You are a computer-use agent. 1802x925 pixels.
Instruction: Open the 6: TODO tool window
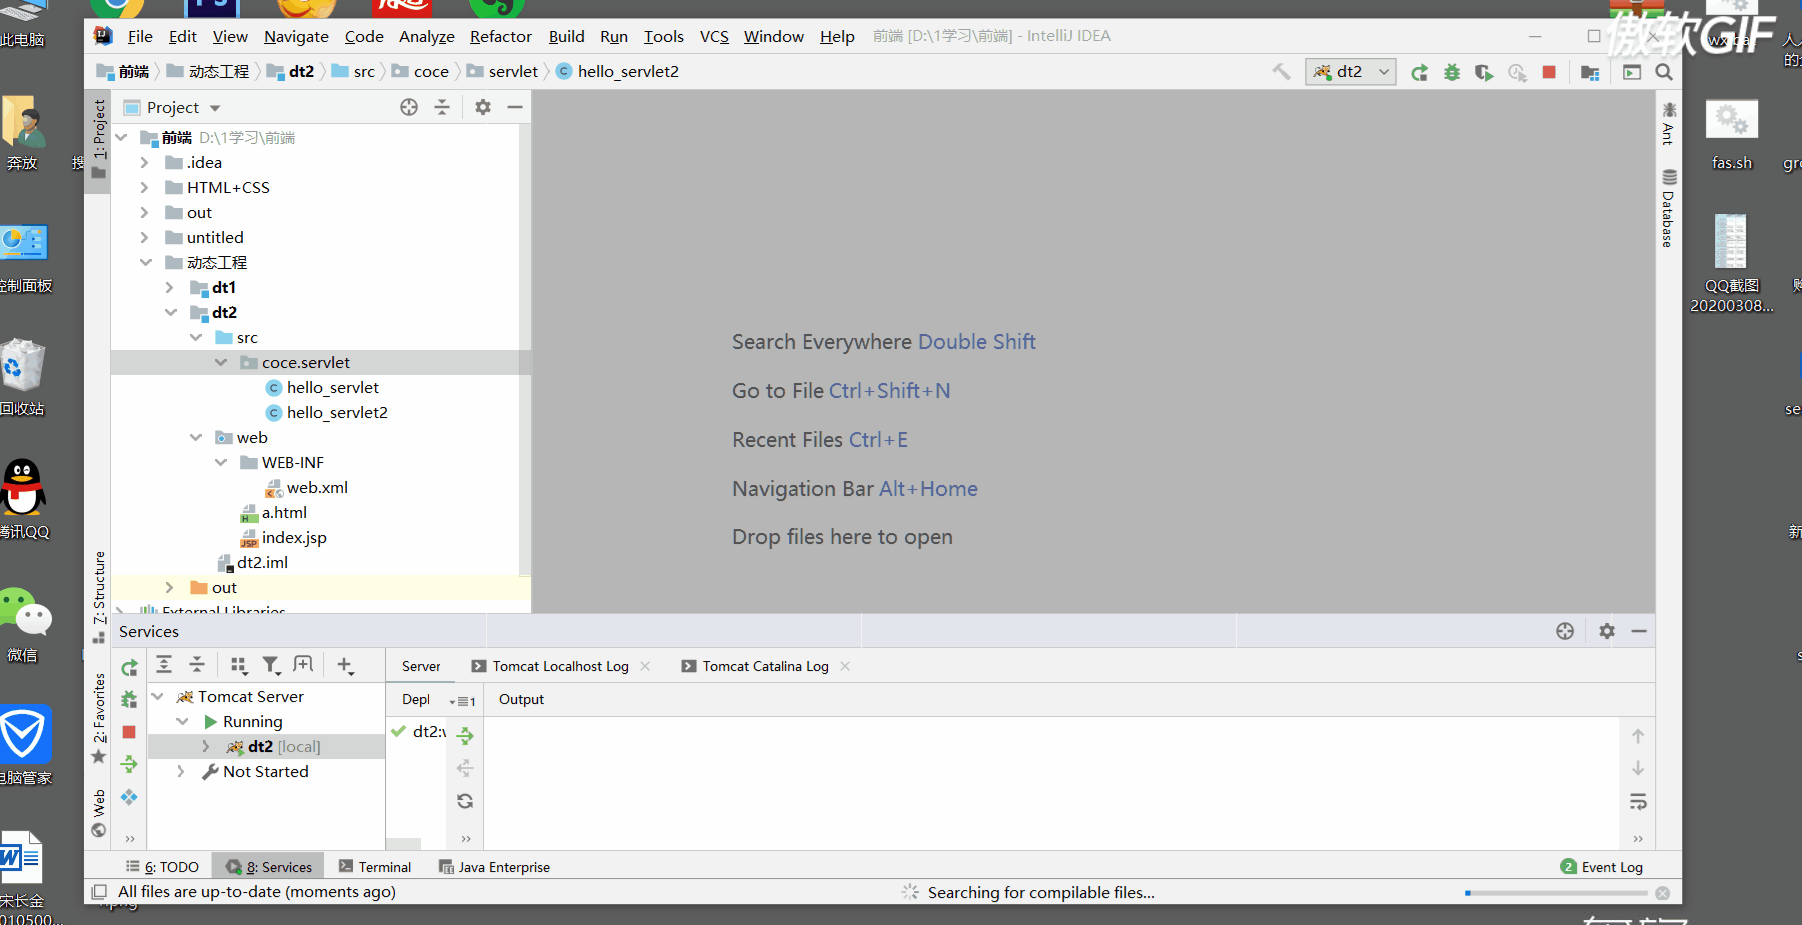(162, 867)
